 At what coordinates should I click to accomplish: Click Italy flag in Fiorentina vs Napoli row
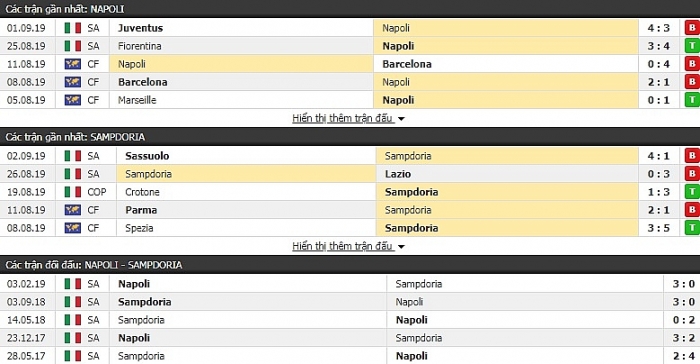[73, 46]
